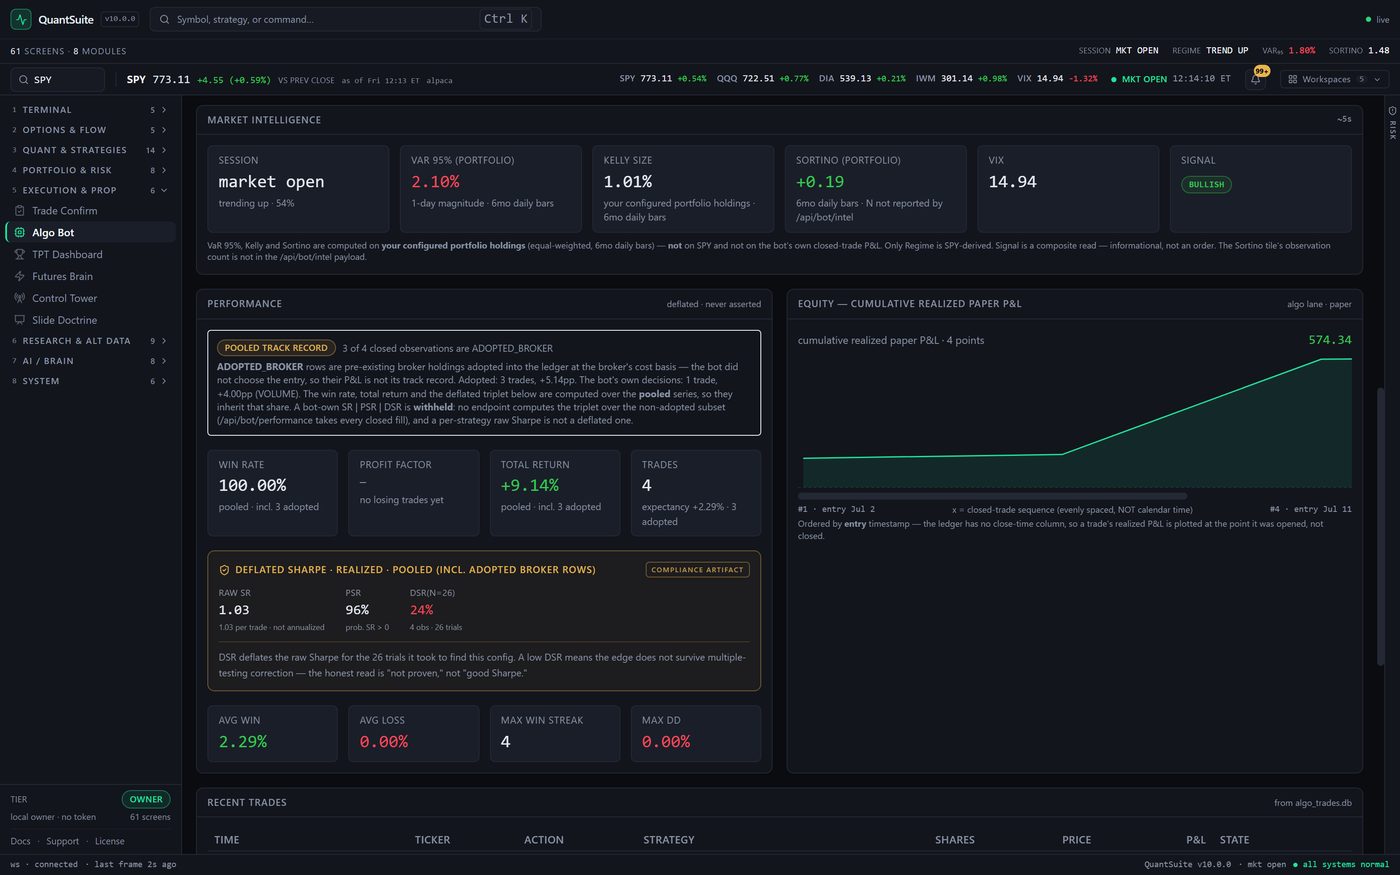Click the SORTINO (PORTFOLIO) +0.19 tile

tap(875, 189)
